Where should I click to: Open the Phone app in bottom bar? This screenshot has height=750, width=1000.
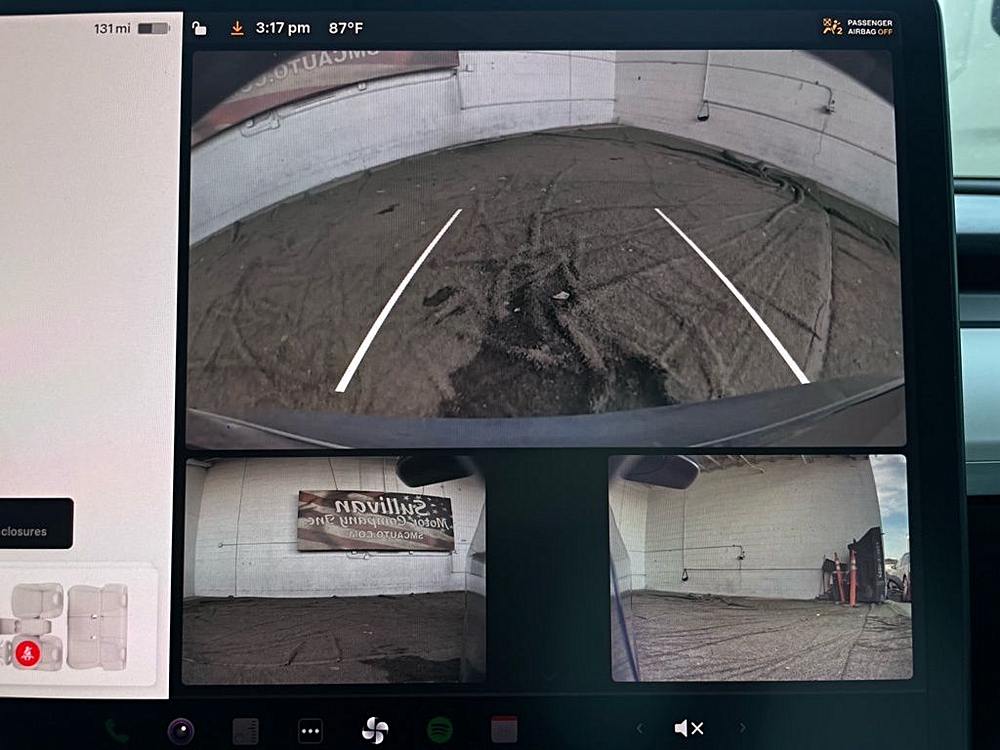117,730
